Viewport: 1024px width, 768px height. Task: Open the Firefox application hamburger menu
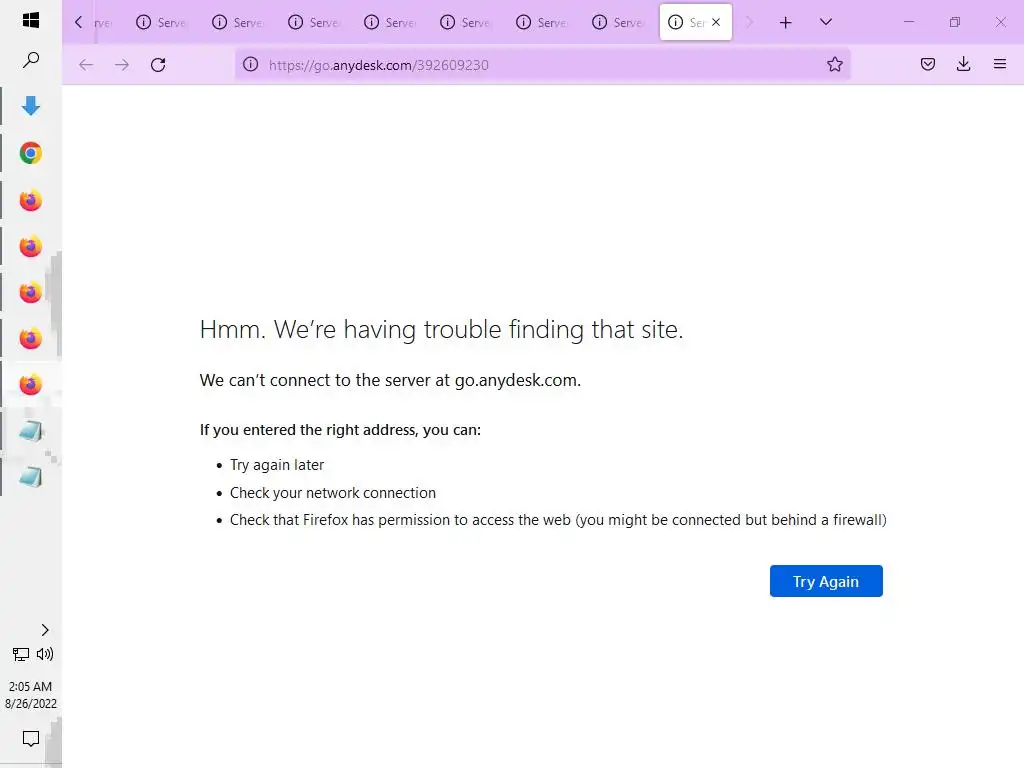[1000, 64]
